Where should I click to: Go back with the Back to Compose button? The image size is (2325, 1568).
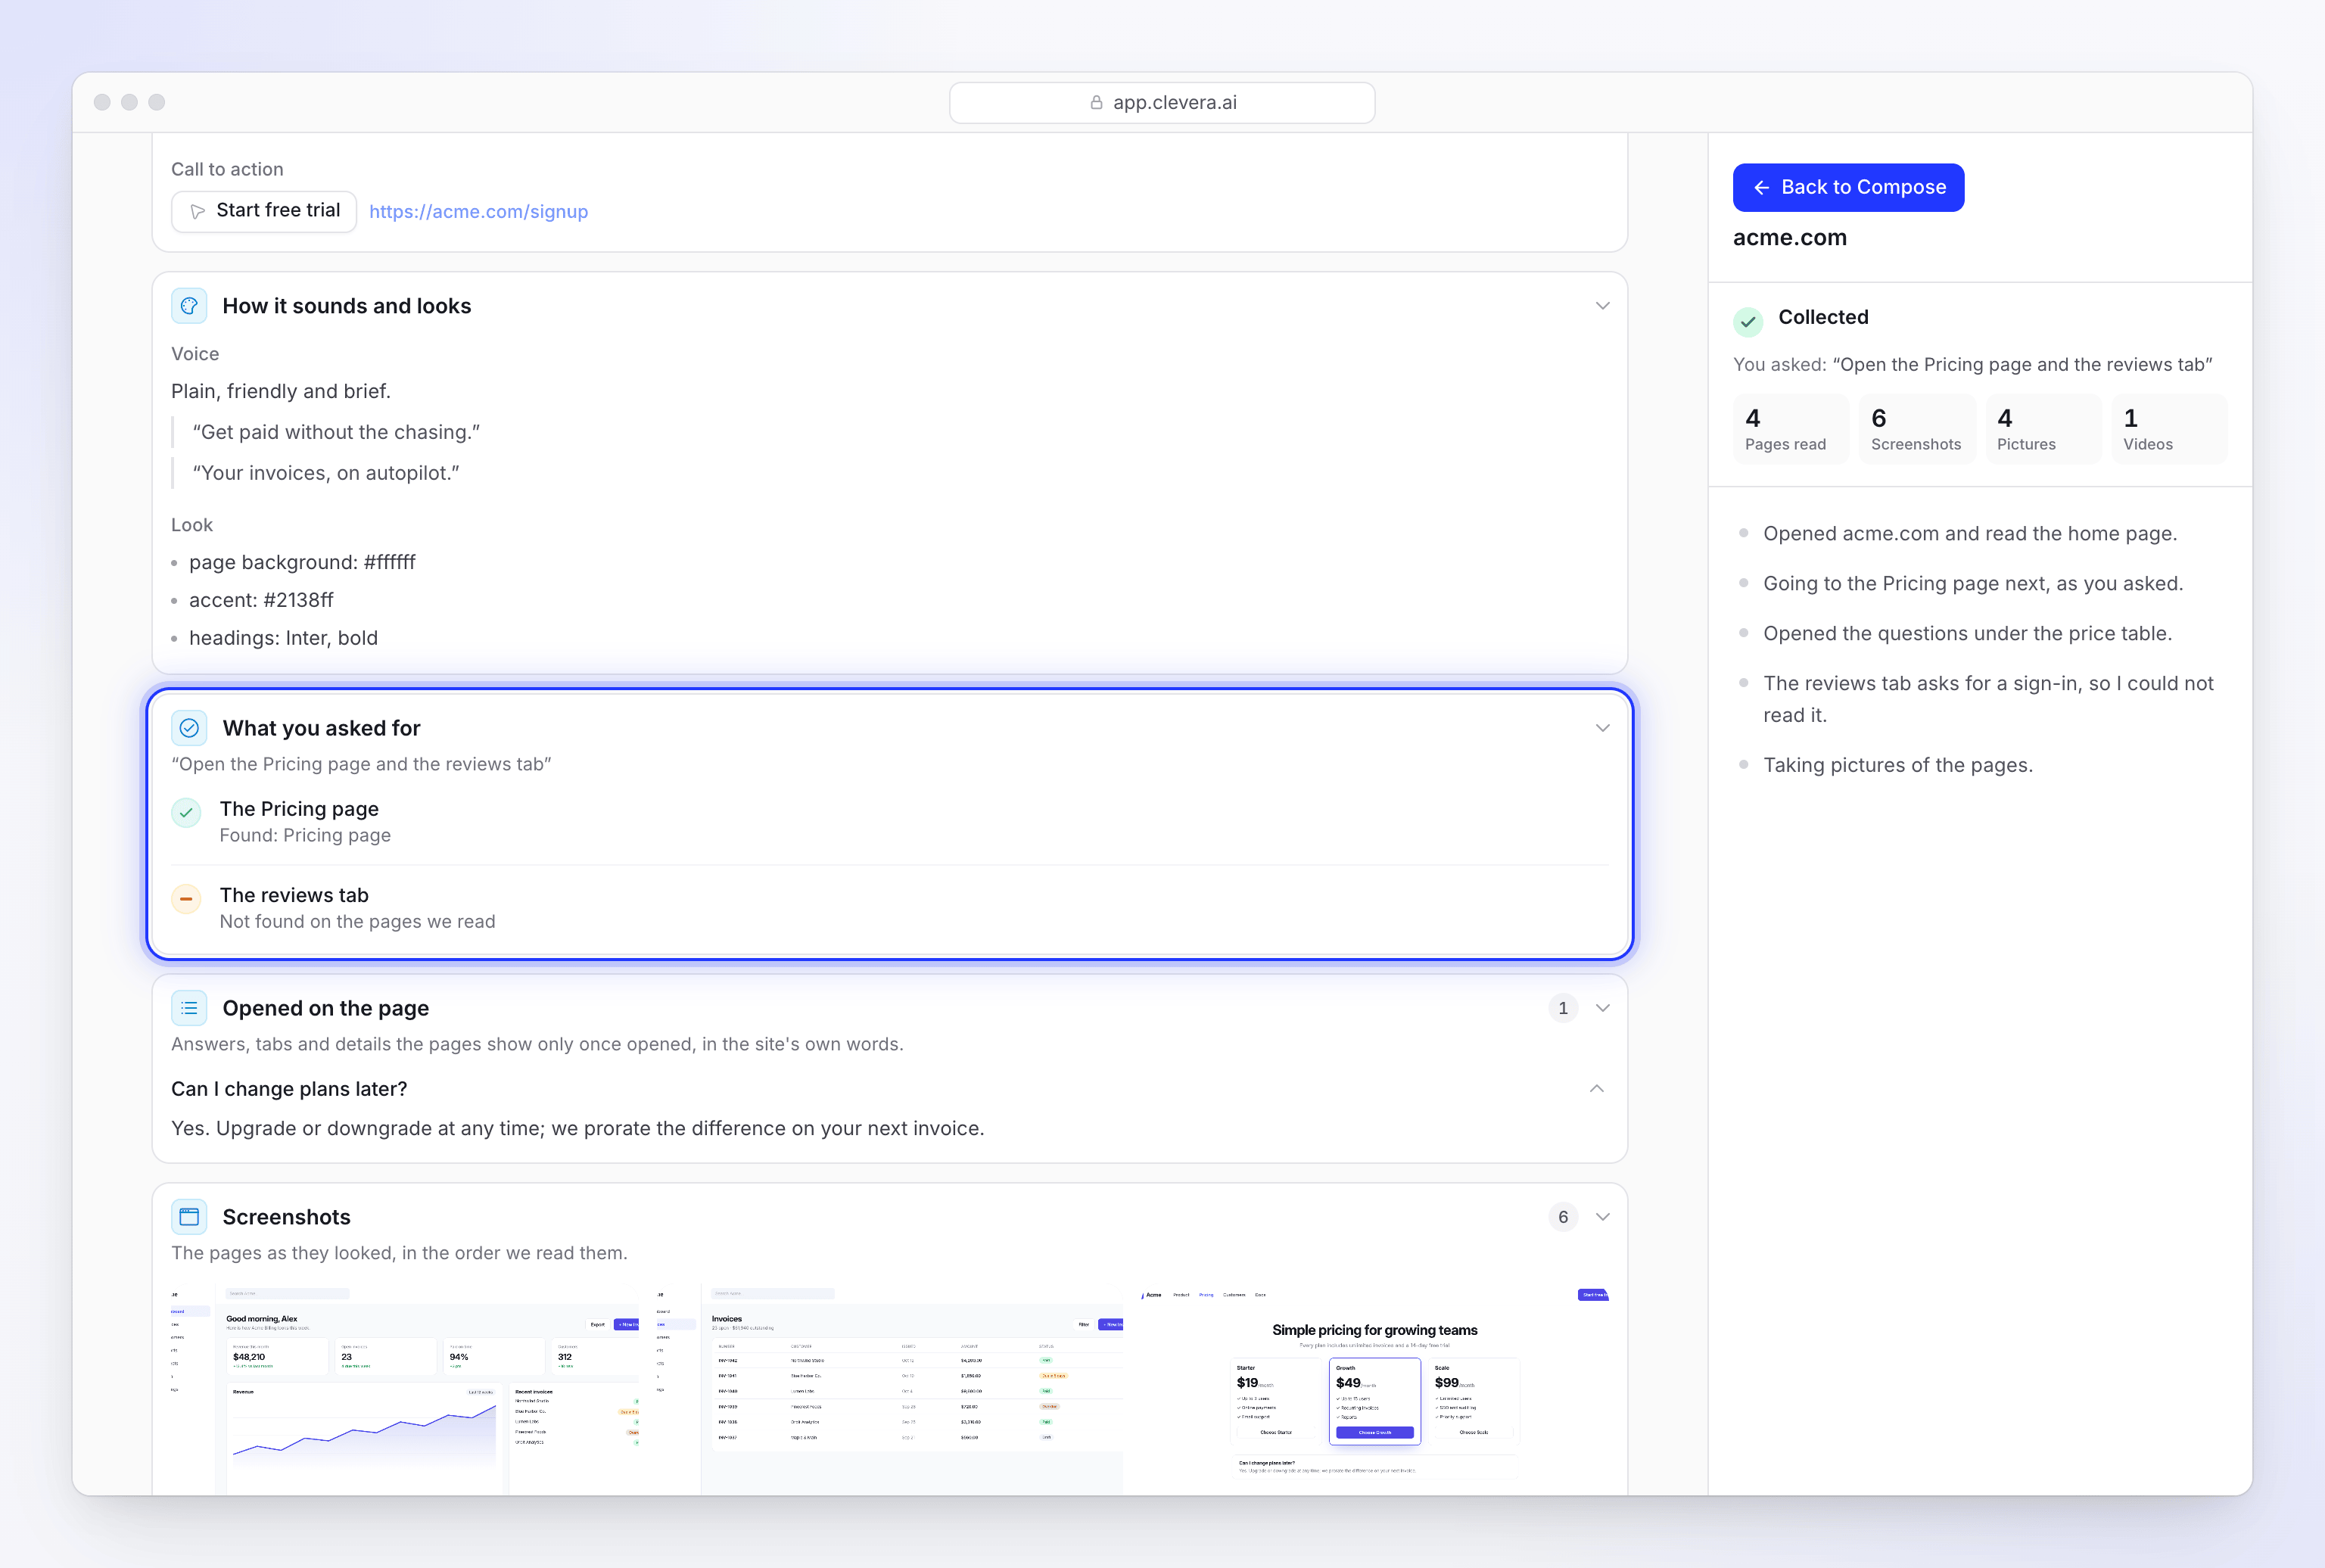[x=1848, y=188]
